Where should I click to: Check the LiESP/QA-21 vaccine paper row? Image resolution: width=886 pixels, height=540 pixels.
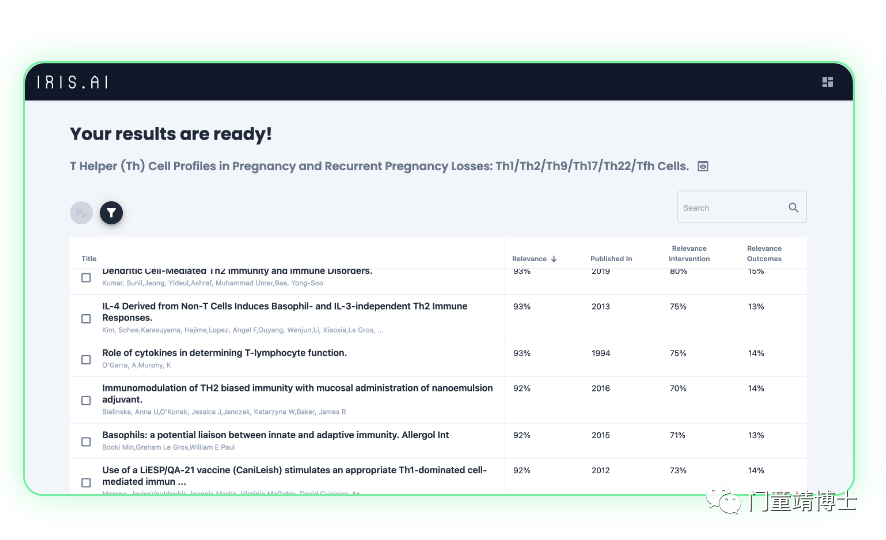click(x=86, y=482)
